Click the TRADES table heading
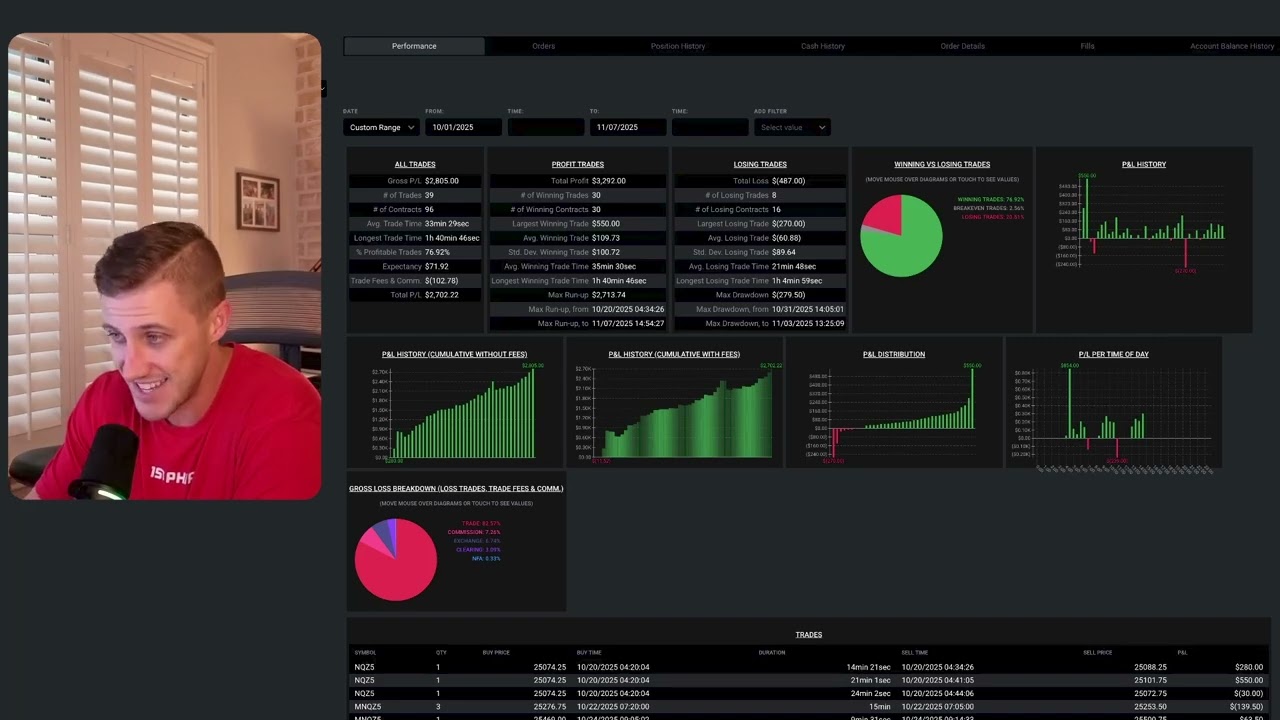1280x720 pixels. (809, 634)
